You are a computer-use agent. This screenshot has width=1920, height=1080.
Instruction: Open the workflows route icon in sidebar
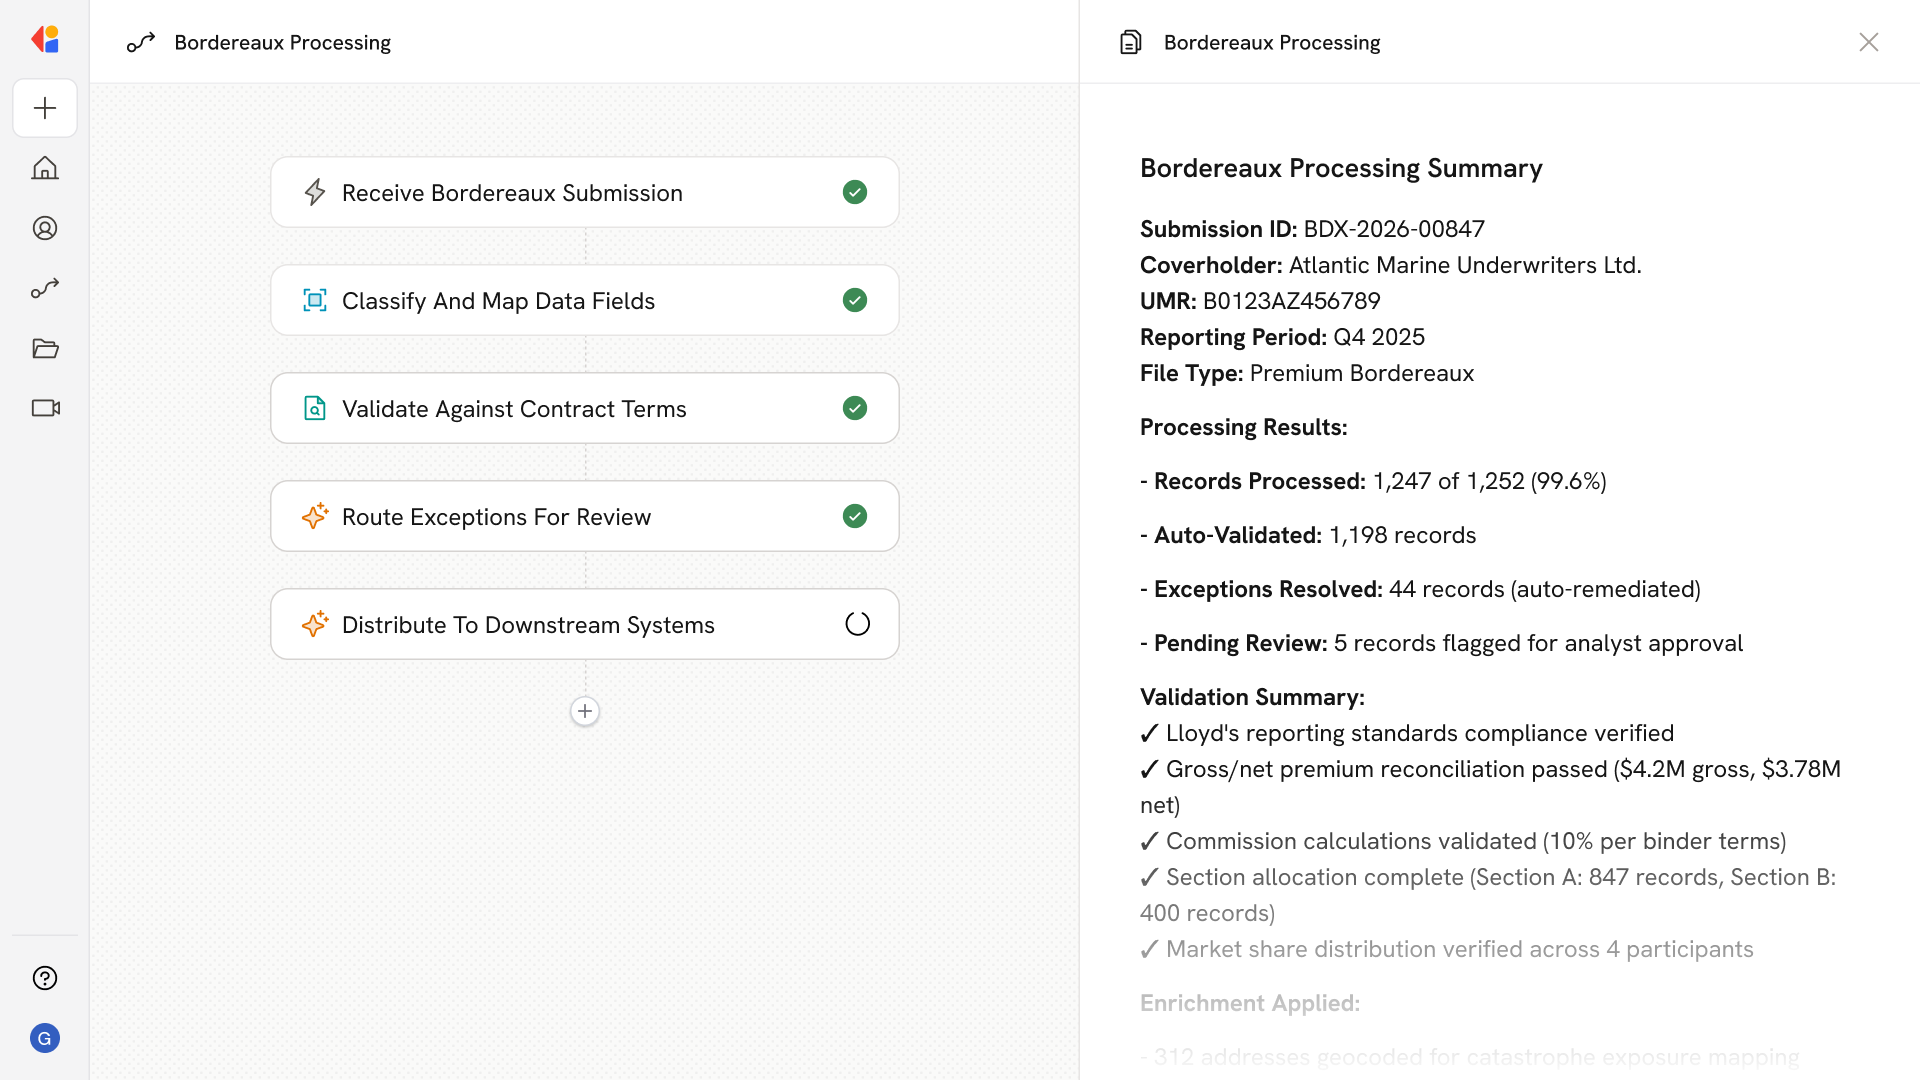[45, 288]
